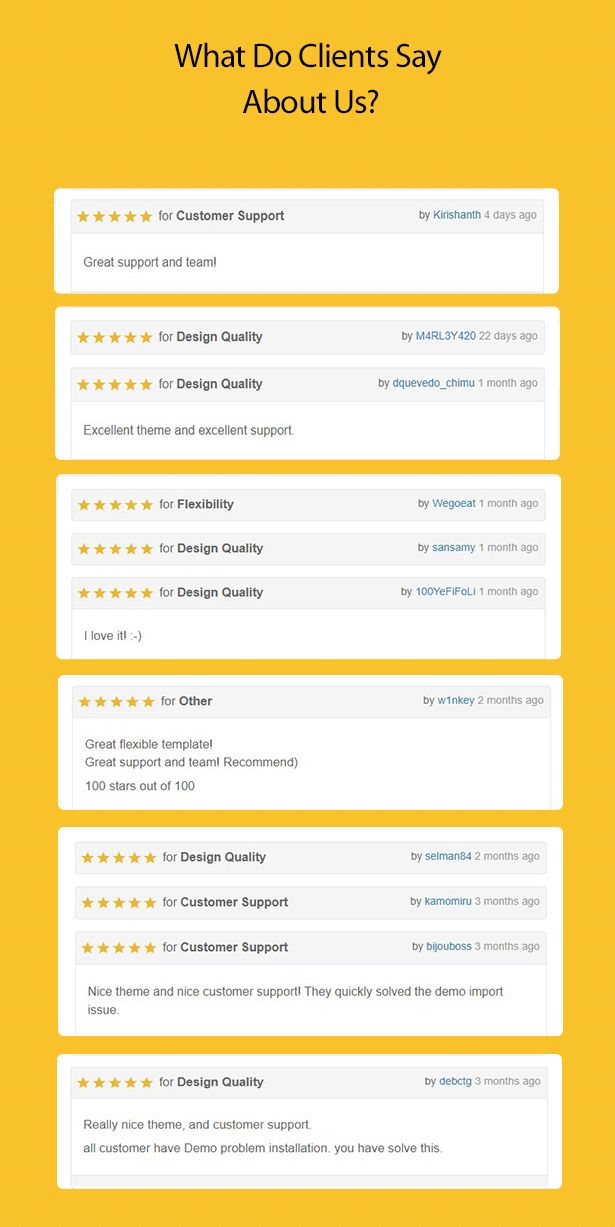Viewport: 615px width, 1227px height.
Task: Click star rating on M4RL3Y420's review
Action: click(x=115, y=337)
